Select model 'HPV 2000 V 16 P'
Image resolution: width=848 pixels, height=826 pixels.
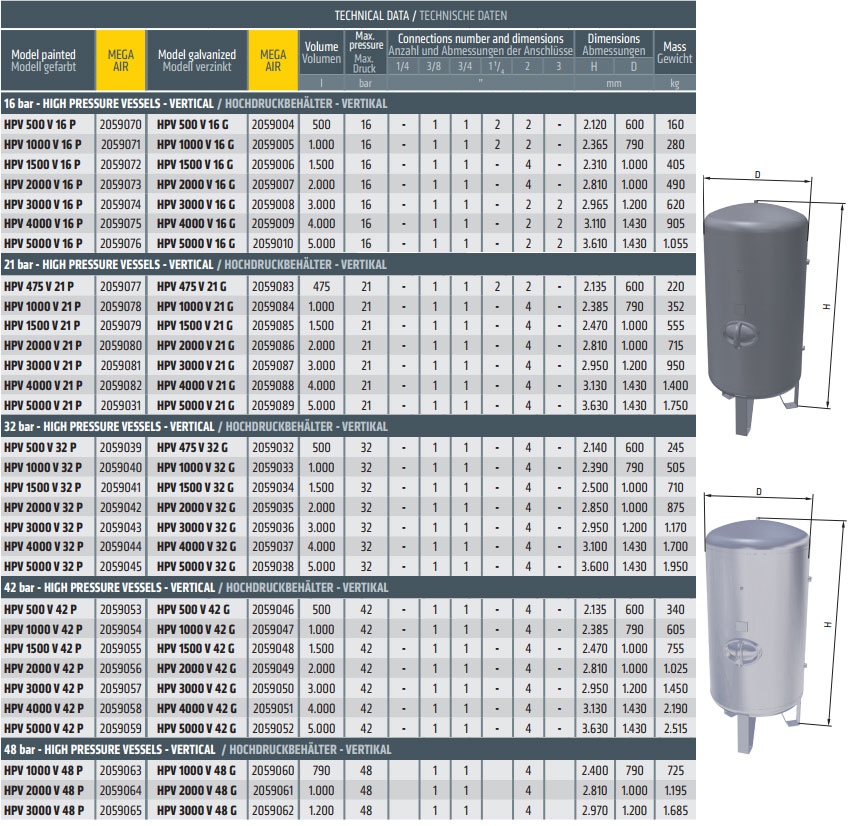click(43, 184)
